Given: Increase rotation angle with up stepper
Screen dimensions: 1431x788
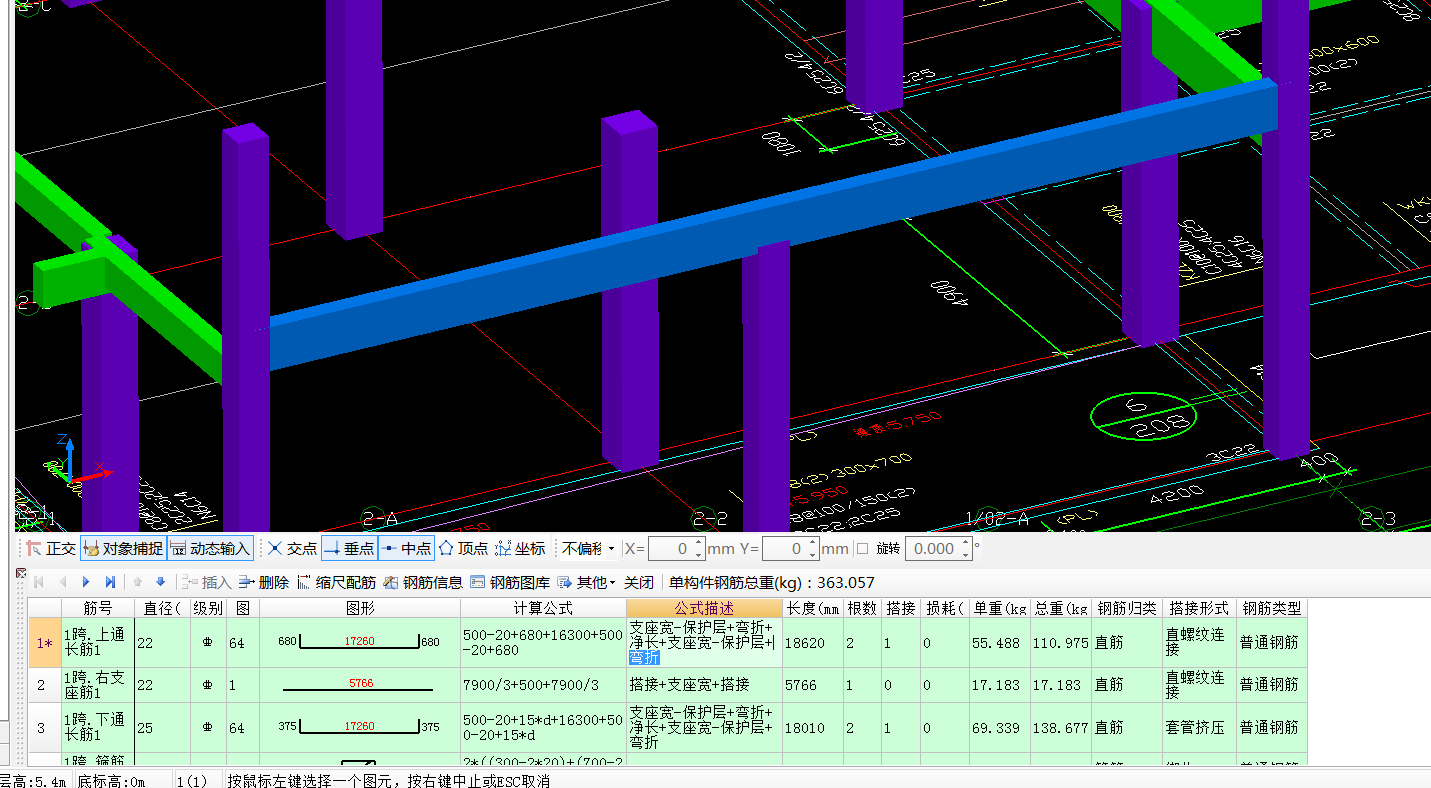Looking at the screenshot, I should click(x=966, y=543).
